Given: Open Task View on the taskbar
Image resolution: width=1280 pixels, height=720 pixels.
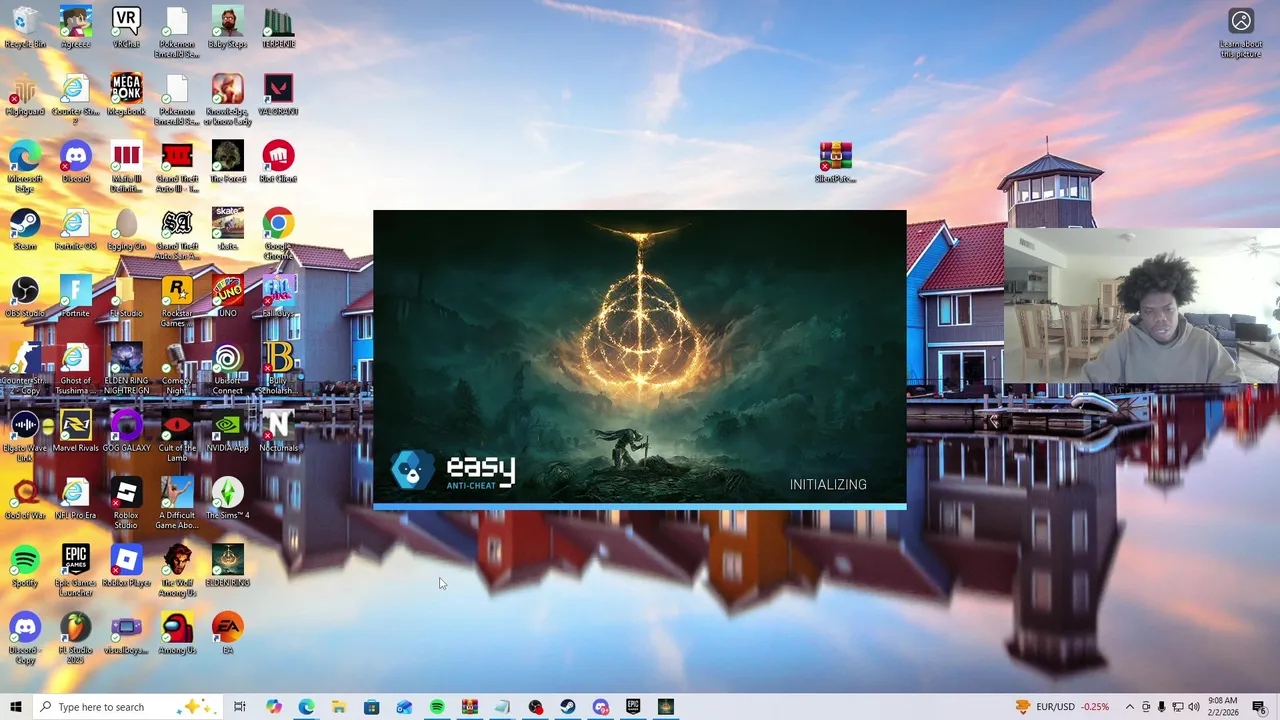Looking at the screenshot, I should [x=240, y=707].
